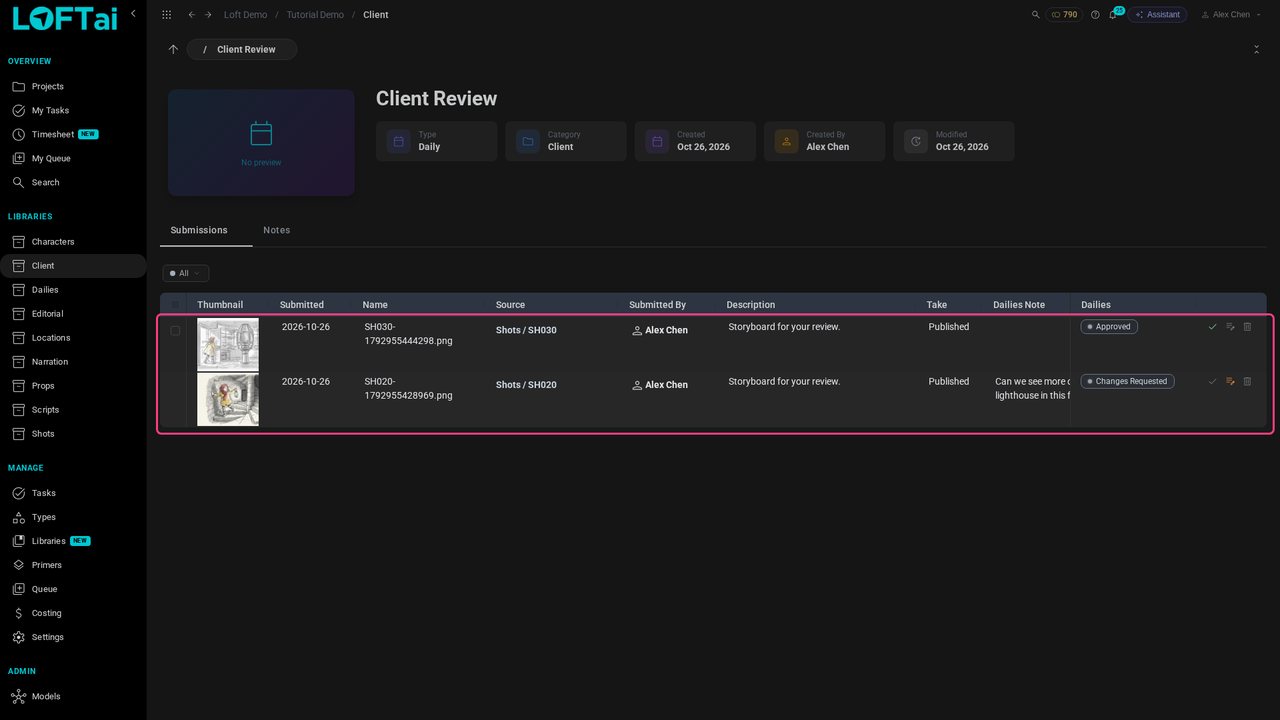Open the 790 credits balance
Image resolution: width=1280 pixels, height=720 pixels.
(x=1064, y=15)
